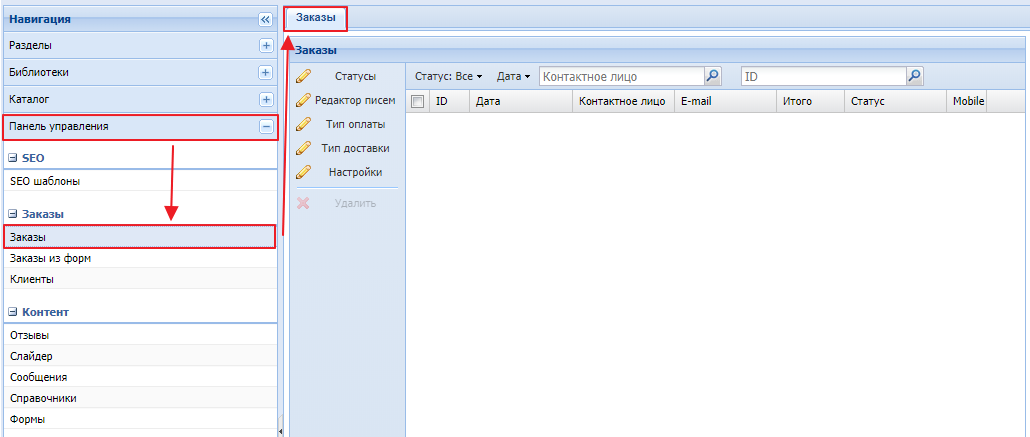Click the pencil icon beside Тип оплаты
Screen dimensions: 1030x437
304,124
